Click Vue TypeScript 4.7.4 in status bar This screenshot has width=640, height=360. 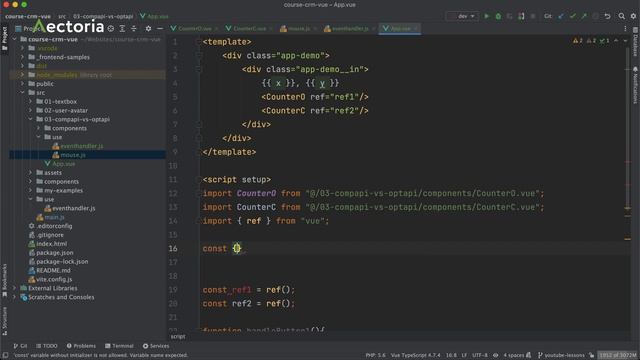click(x=416, y=355)
